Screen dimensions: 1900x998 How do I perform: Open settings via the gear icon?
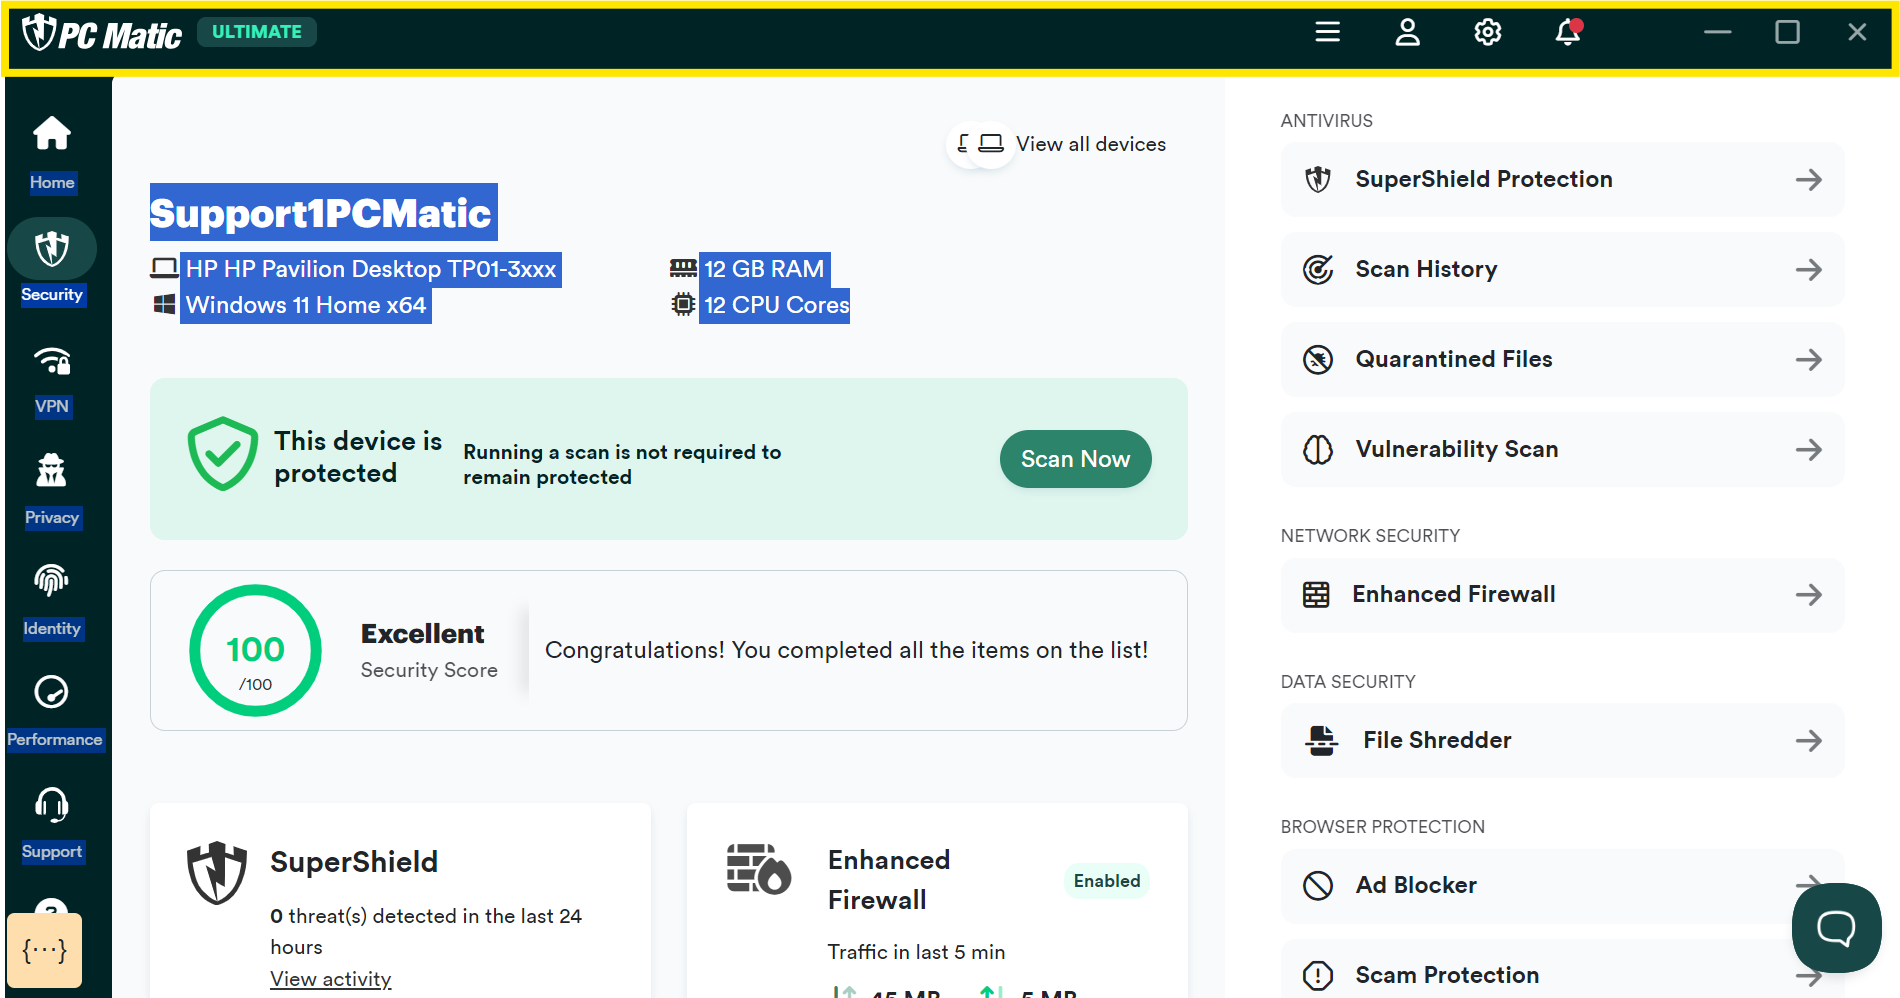(1487, 33)
